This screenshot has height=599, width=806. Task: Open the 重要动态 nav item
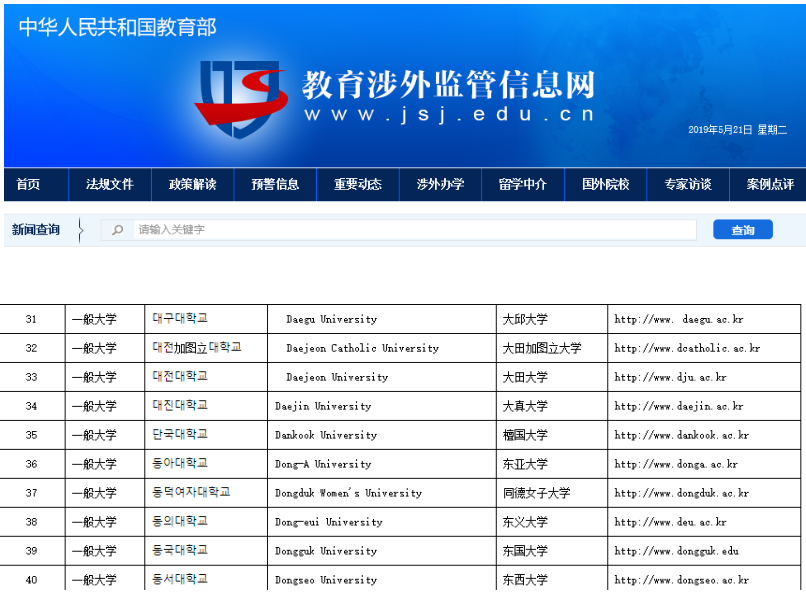point(358,184)
